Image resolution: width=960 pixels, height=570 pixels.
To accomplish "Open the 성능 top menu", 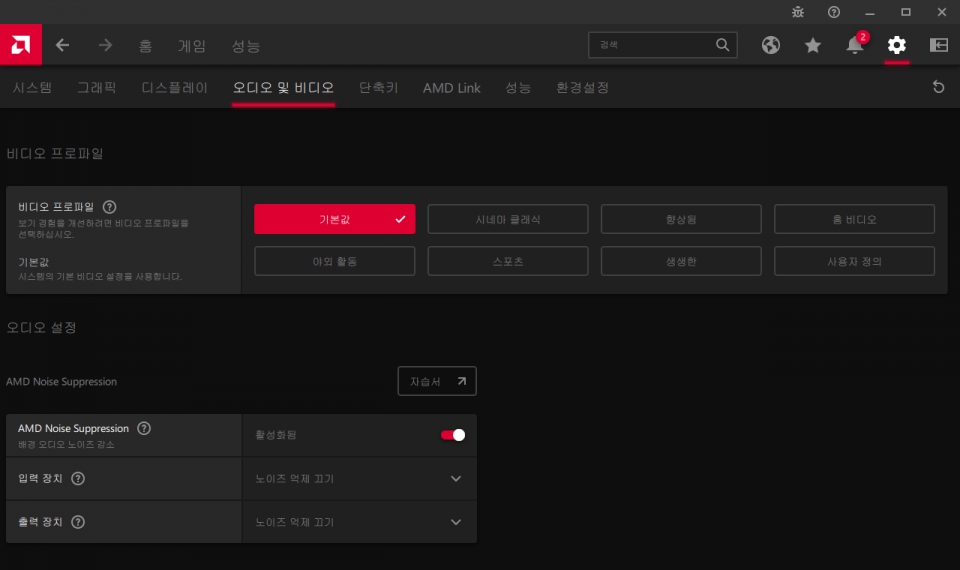I will [x=246, y=45].
